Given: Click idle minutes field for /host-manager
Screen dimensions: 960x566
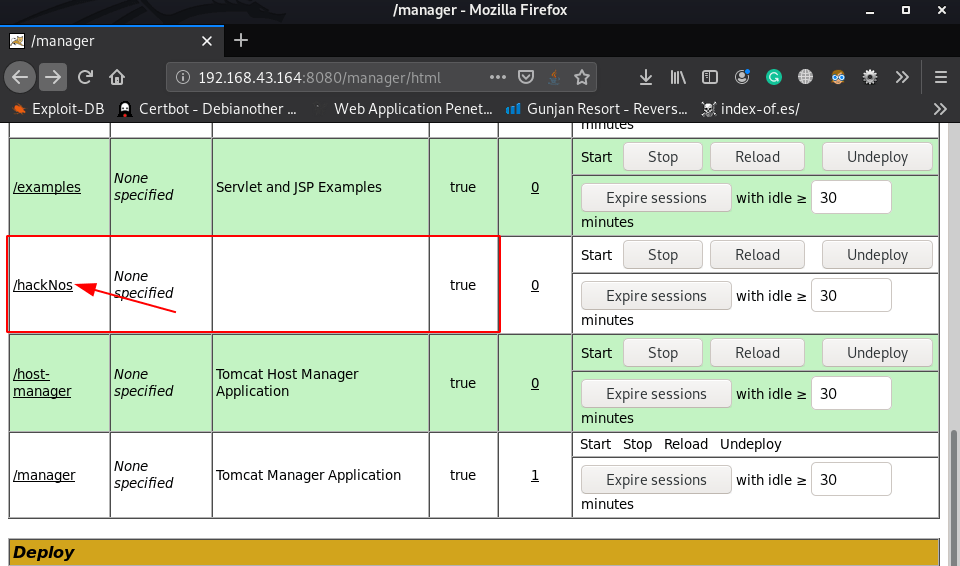Looking at the screenshot, I should (x=851, y=393).
